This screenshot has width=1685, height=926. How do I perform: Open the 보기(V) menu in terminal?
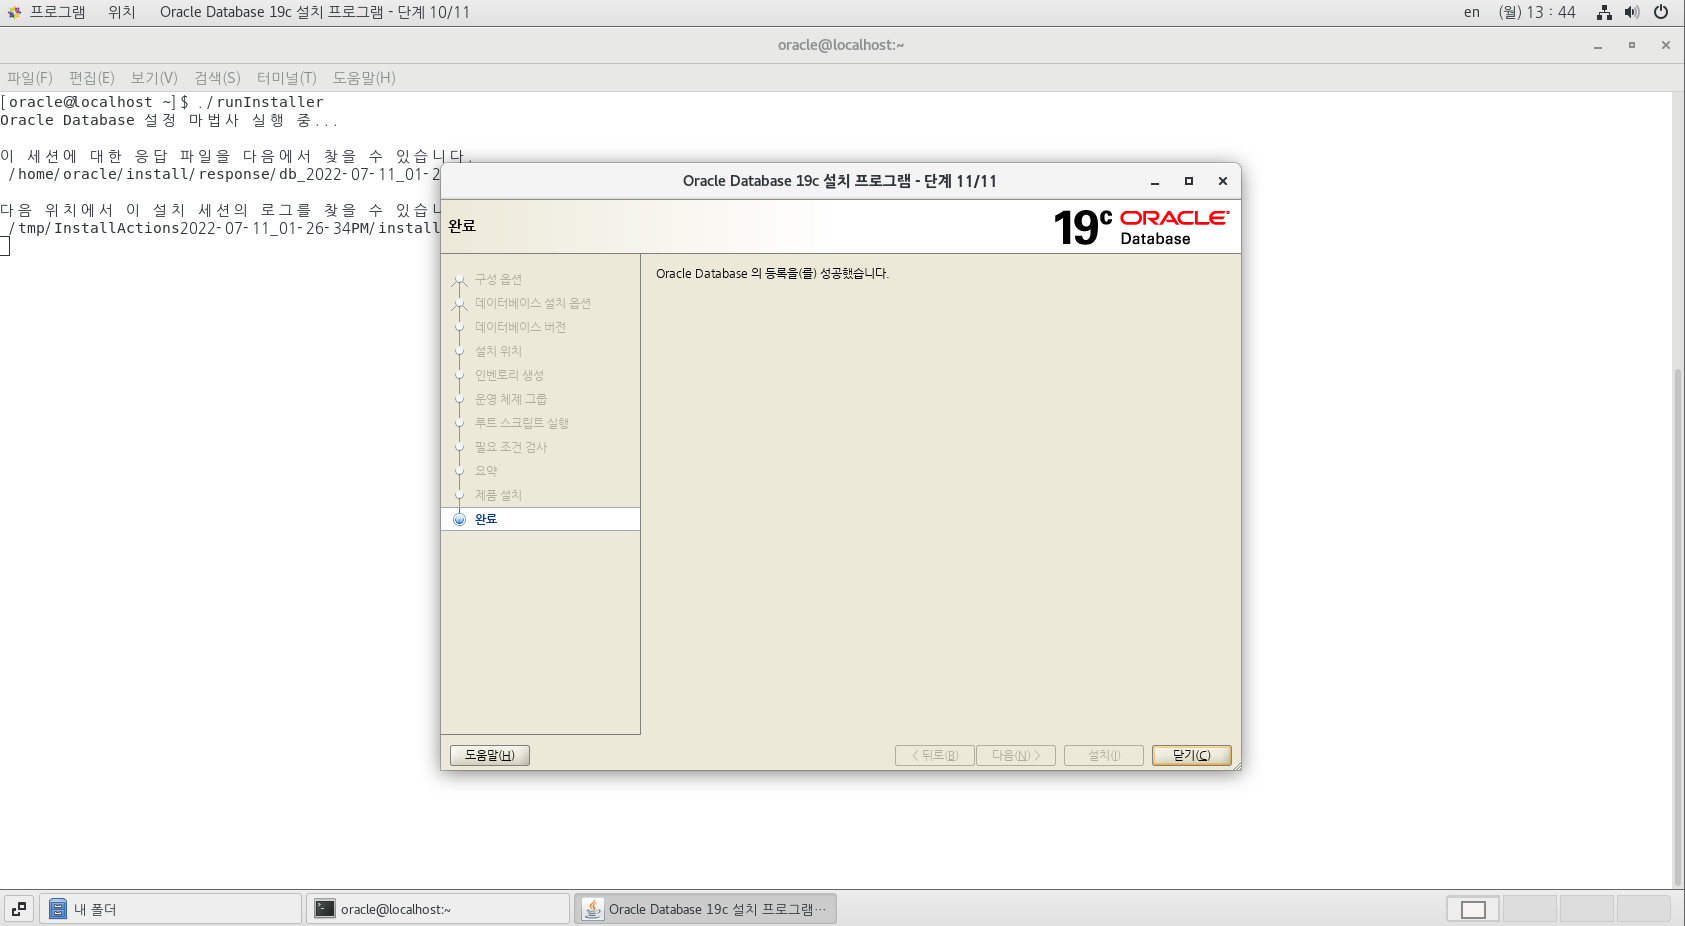tap(154, 78)
